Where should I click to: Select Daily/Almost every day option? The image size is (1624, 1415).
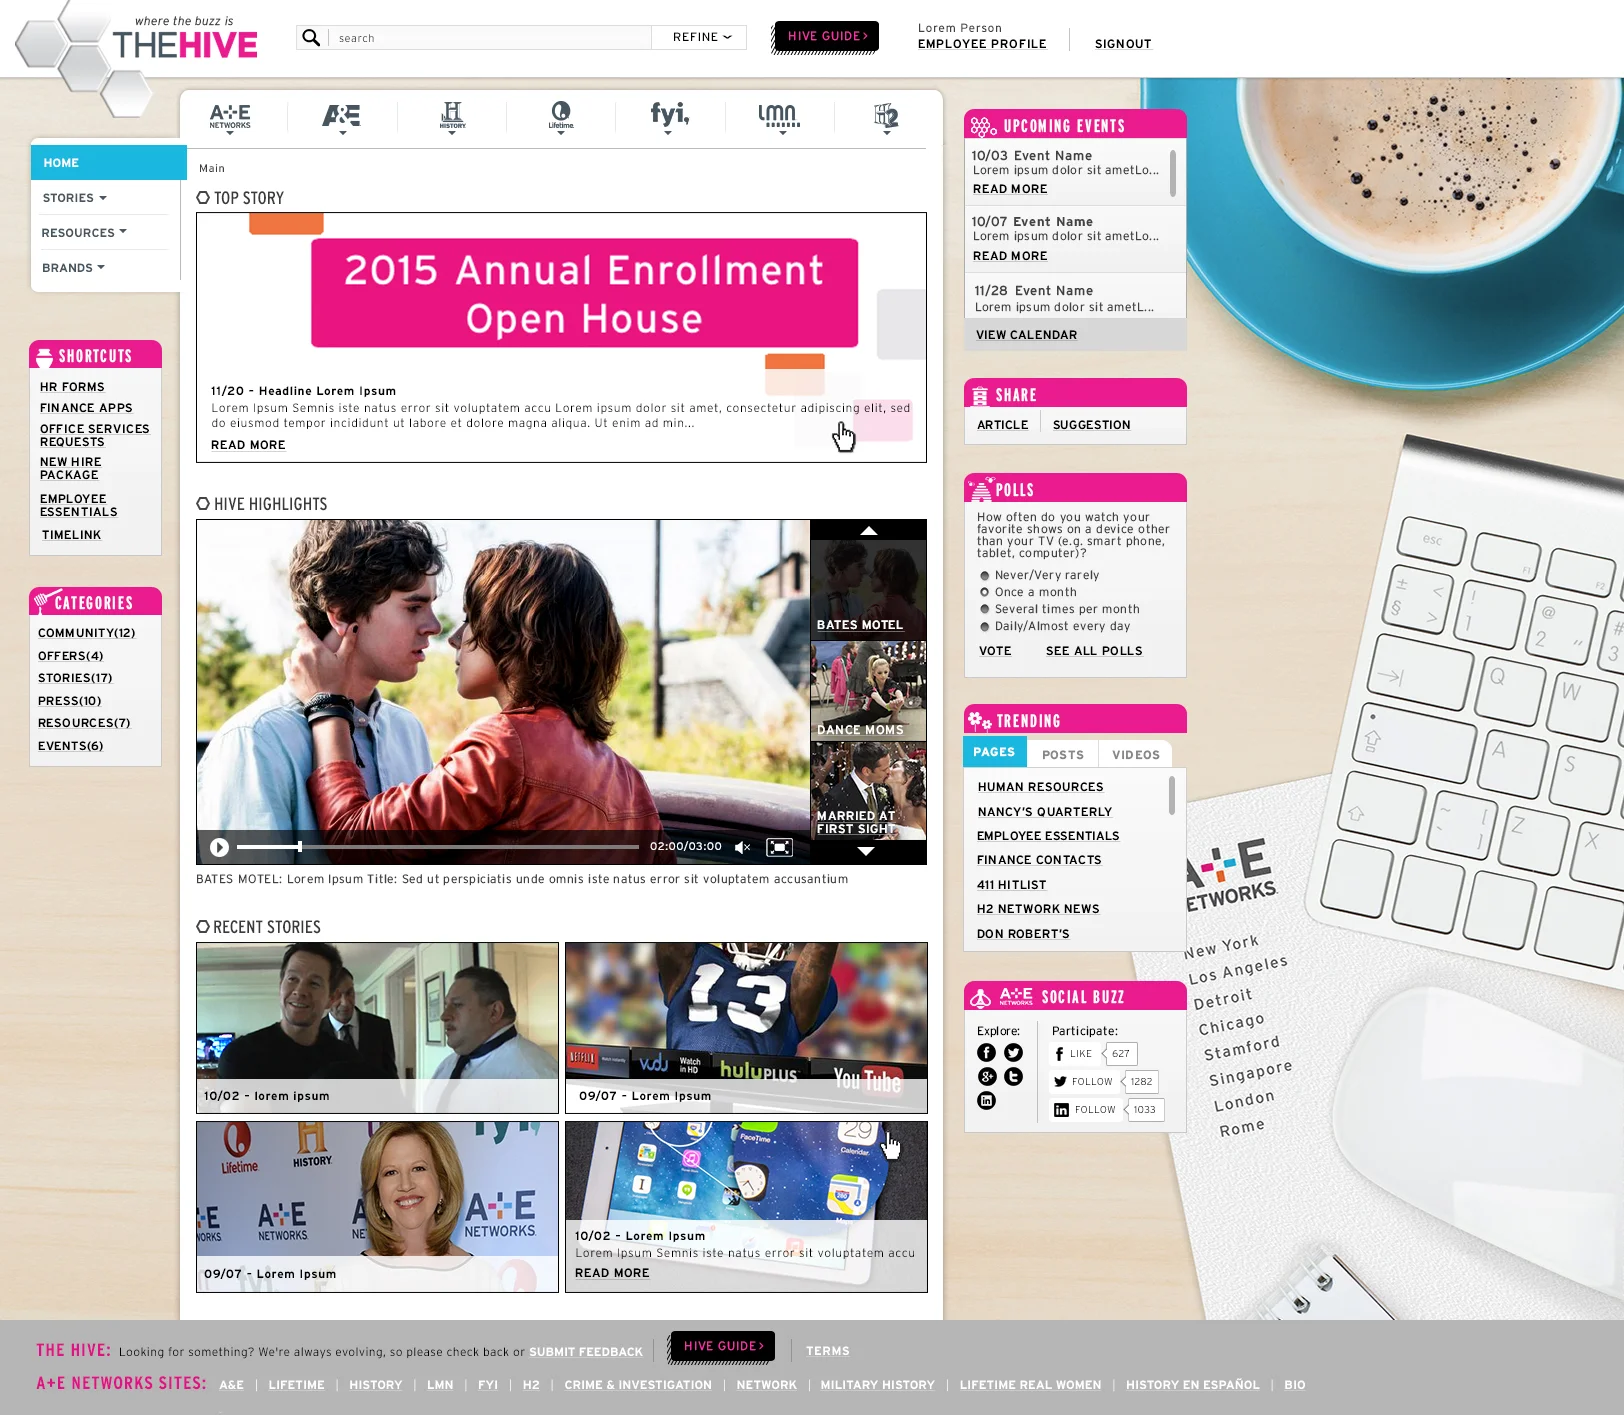(x=984, y=627)
